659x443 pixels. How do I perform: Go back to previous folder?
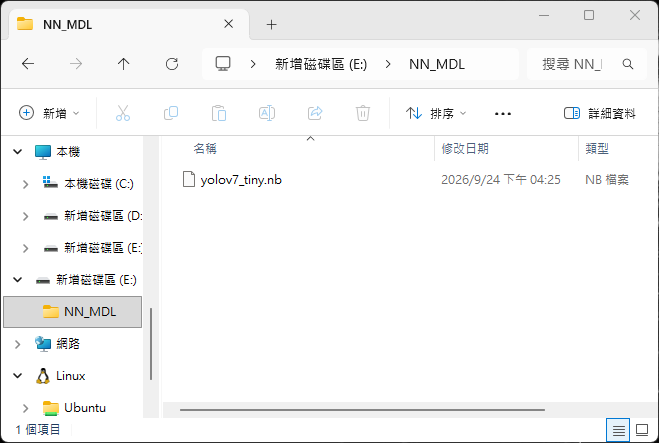28,64
